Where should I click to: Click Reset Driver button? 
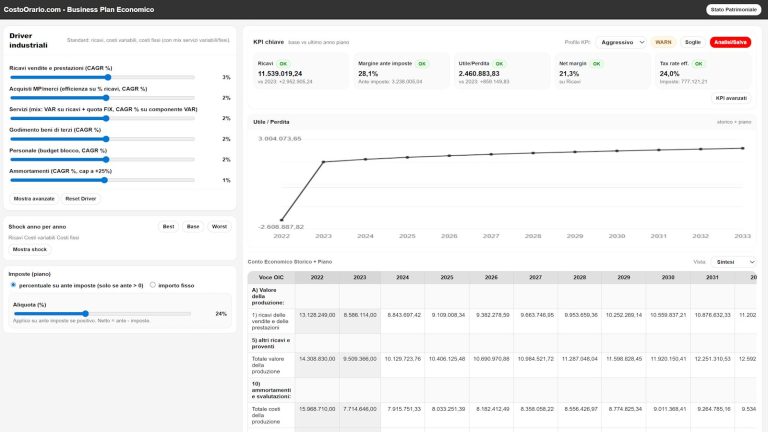(x=81, y=198)
